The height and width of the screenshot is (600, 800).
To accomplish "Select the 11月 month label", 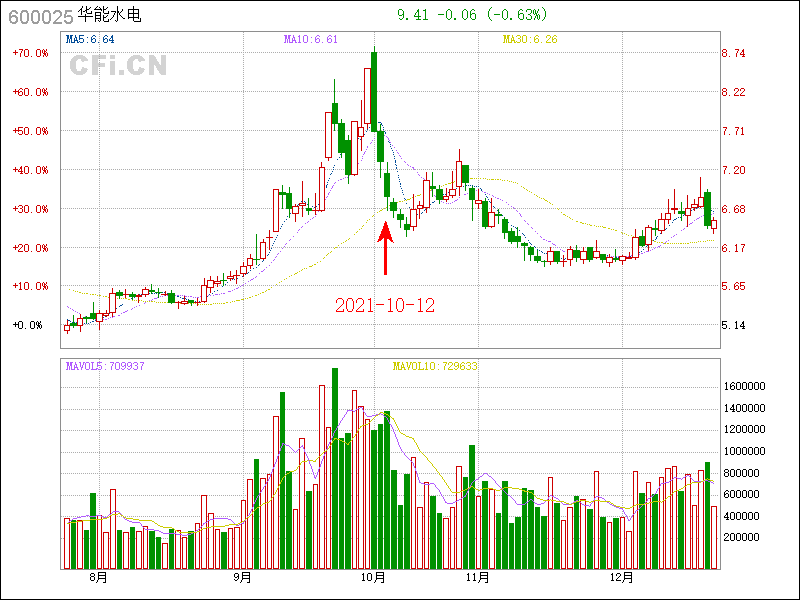I will 477,577.
